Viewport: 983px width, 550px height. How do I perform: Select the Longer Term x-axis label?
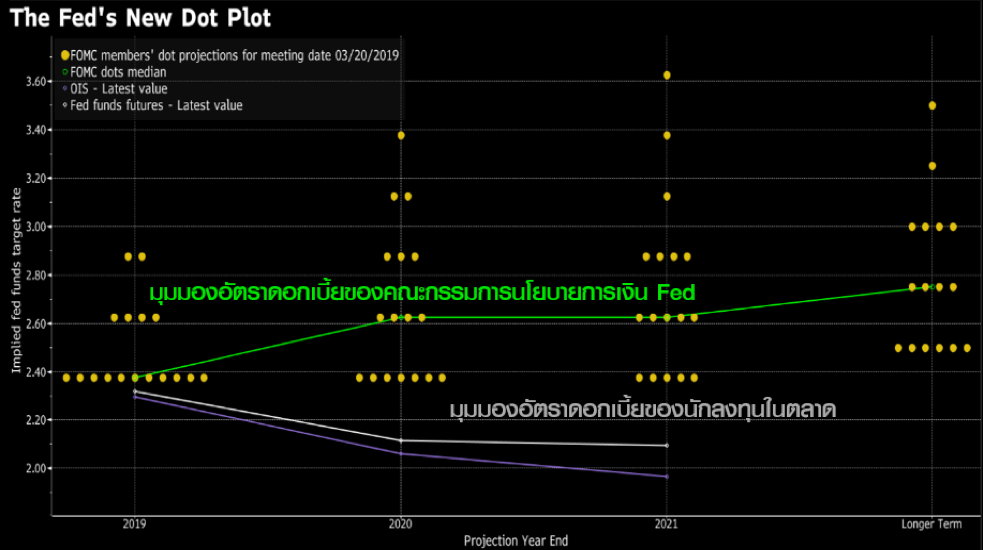tap(931, 523)
